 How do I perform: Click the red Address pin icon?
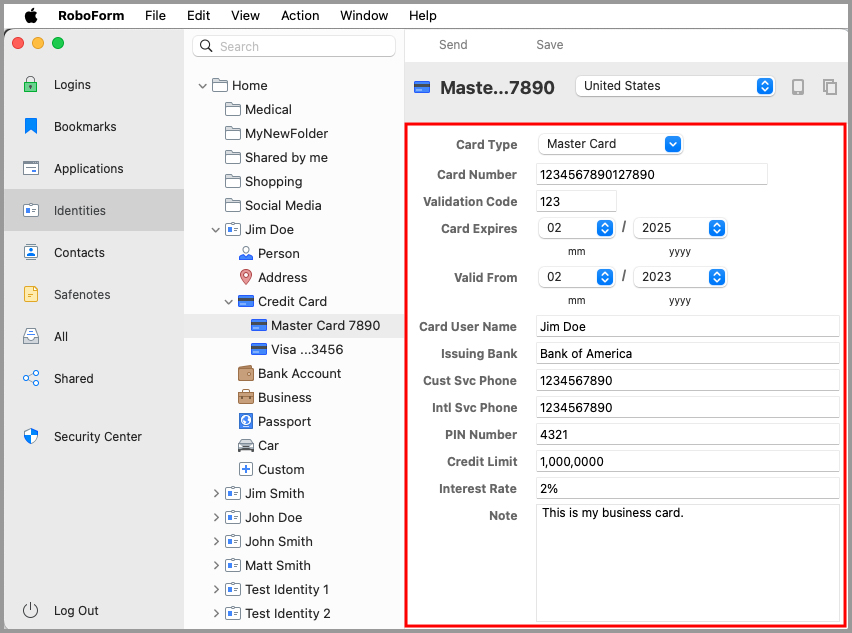246,277
